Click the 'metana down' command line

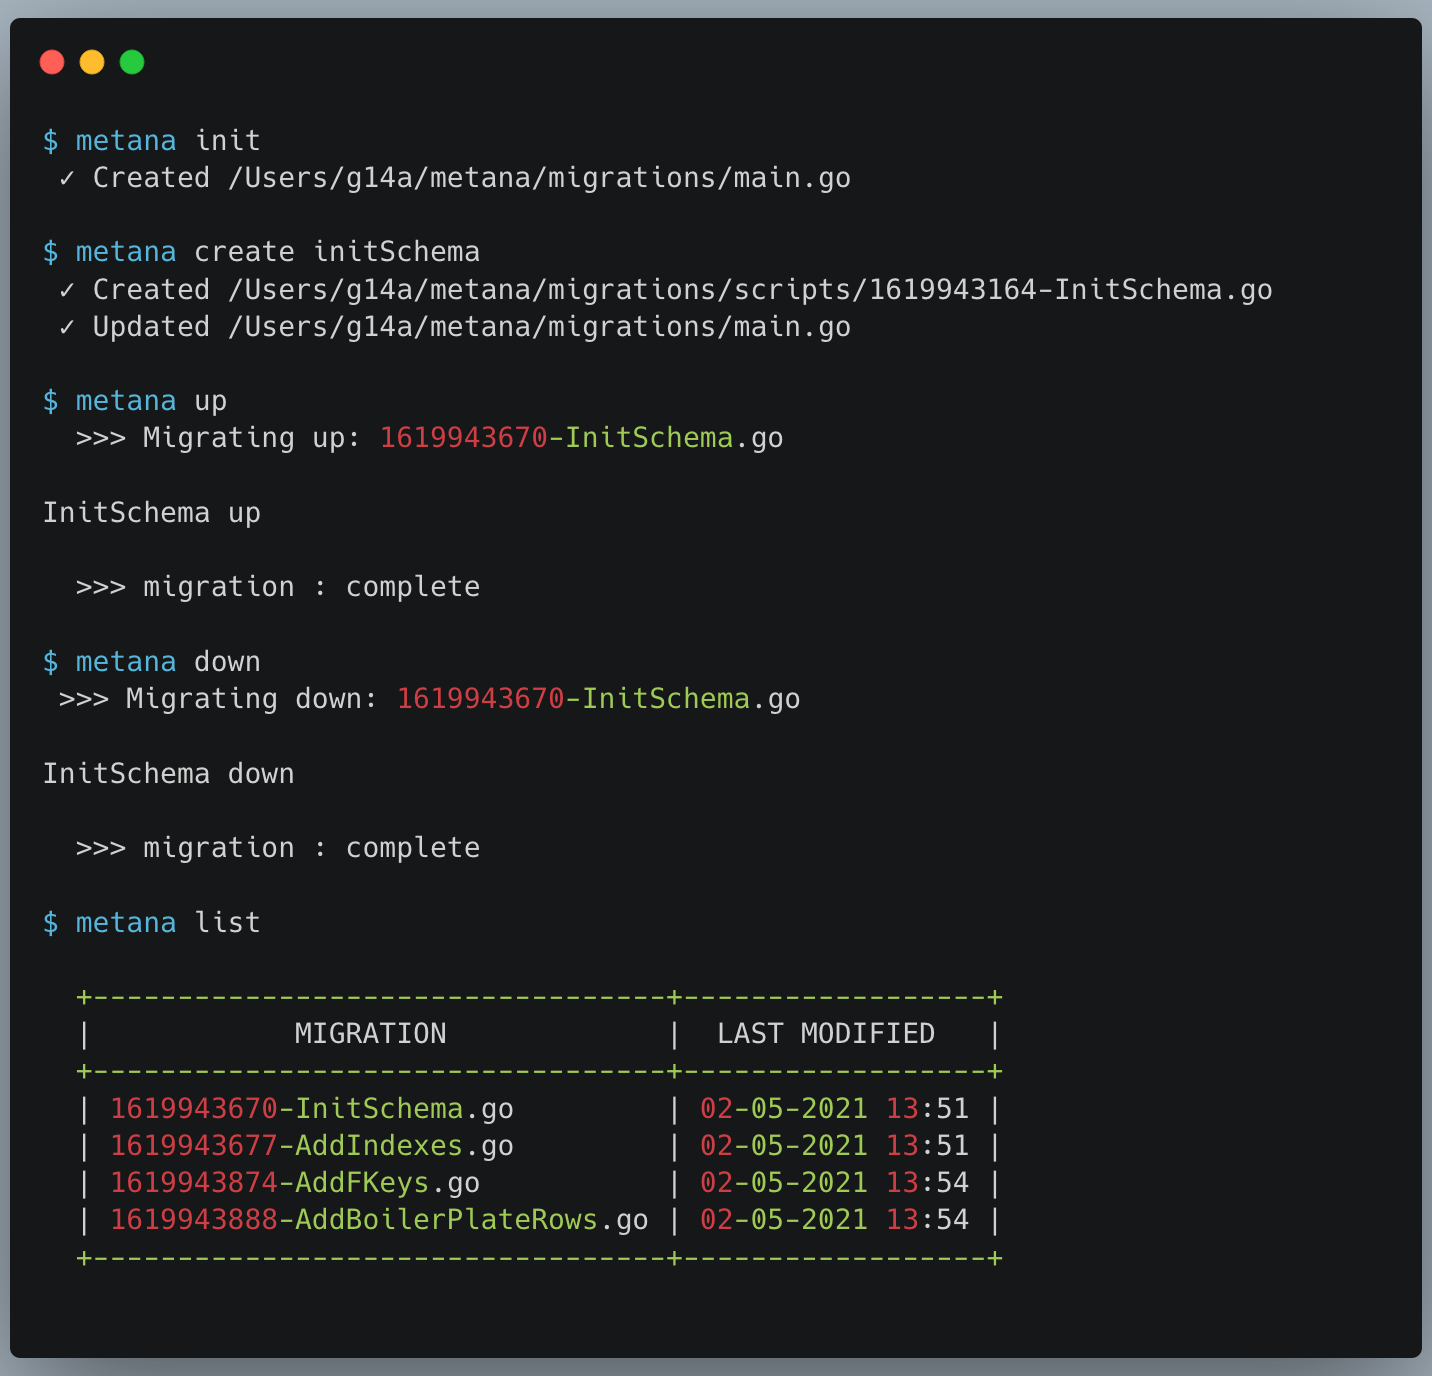[x=151, y=662]
